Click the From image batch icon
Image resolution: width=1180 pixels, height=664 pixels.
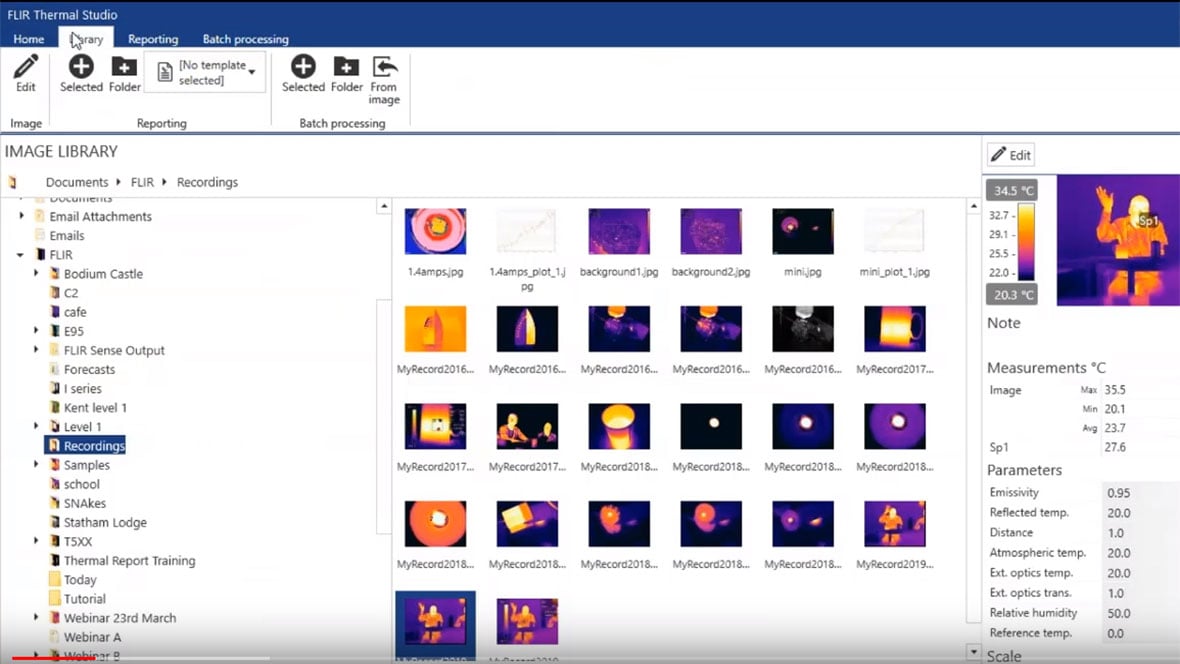tap(384, 68)
